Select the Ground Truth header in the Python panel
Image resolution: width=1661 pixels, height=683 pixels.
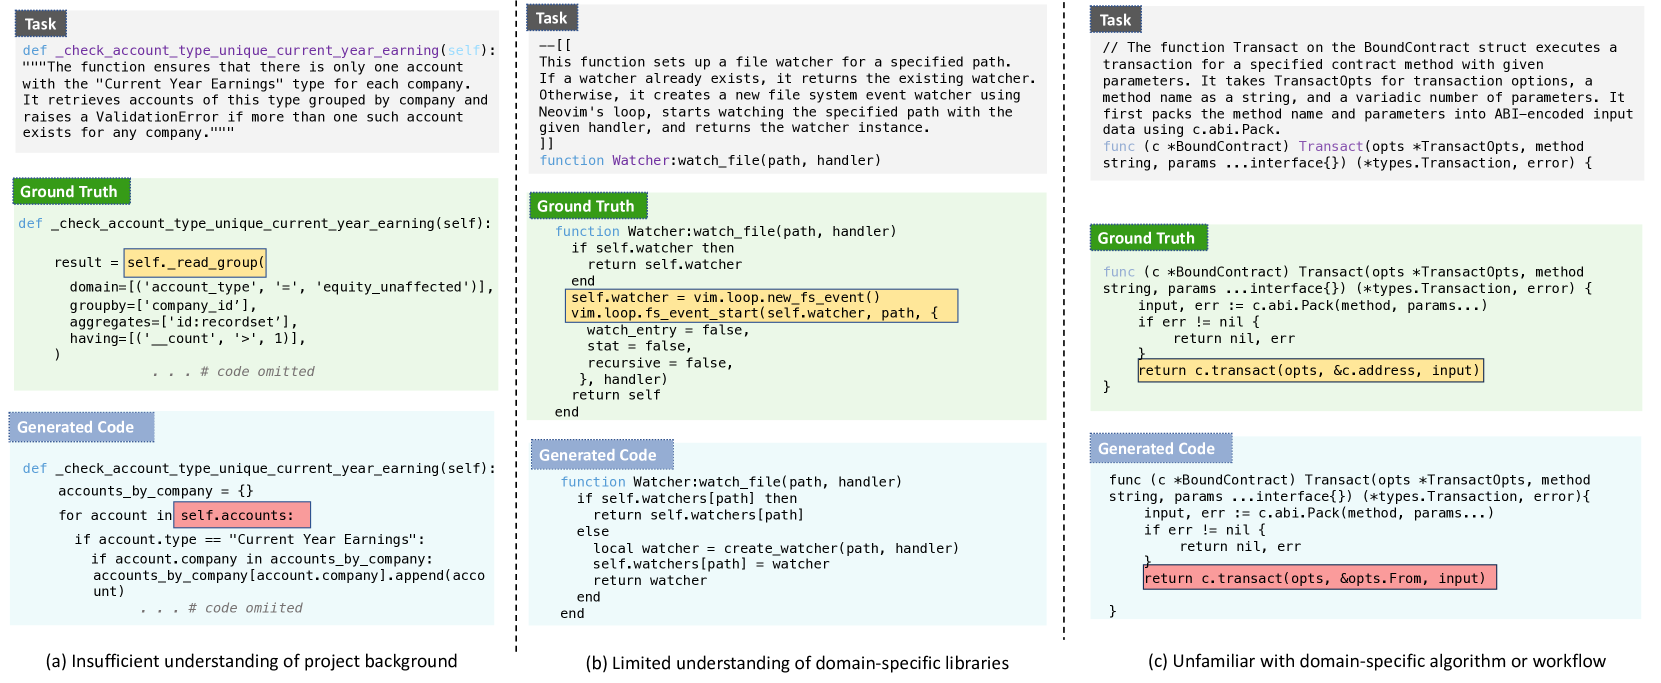click(x=70, y=191)
